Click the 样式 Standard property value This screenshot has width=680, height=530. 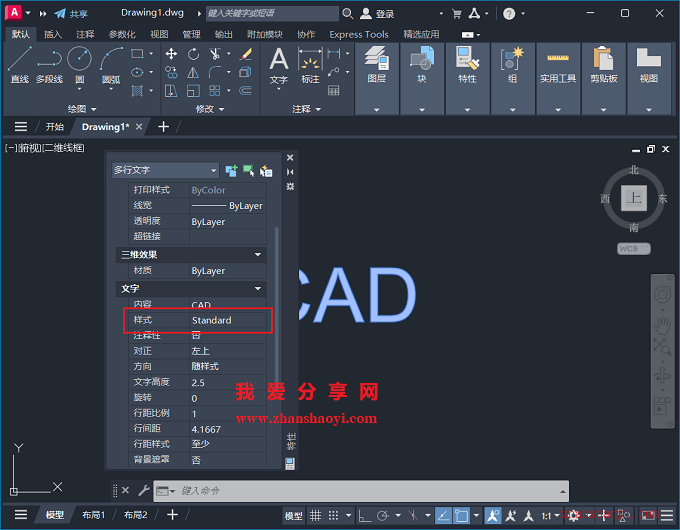(228, 320)
